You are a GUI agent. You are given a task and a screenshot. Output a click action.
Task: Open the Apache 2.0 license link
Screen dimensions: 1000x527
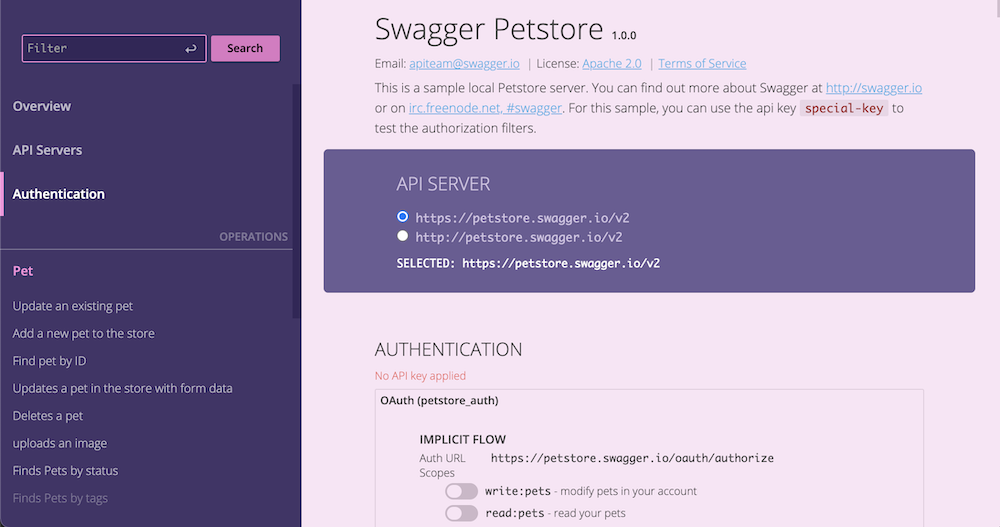click(x=612, y=64)
